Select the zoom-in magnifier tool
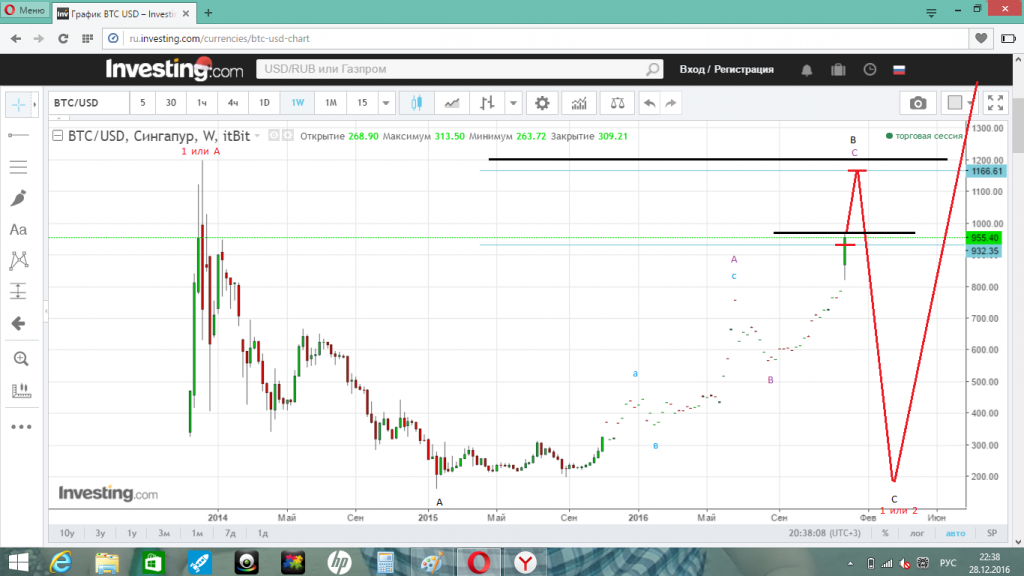Viewport: 1024px width, 576px height. point(18,358)
